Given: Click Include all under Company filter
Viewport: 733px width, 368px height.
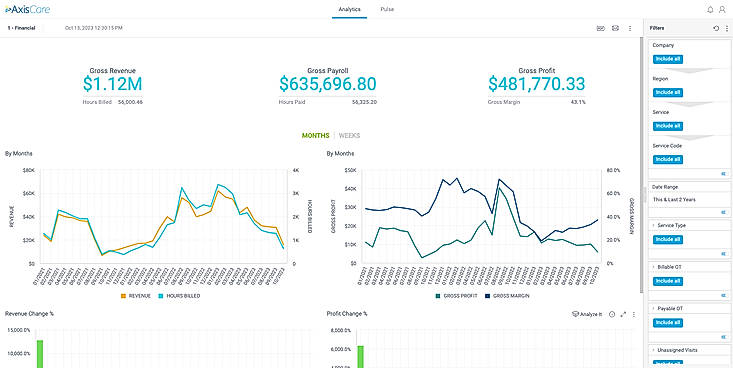Looking at the screenshot, I should click(668, 59).
